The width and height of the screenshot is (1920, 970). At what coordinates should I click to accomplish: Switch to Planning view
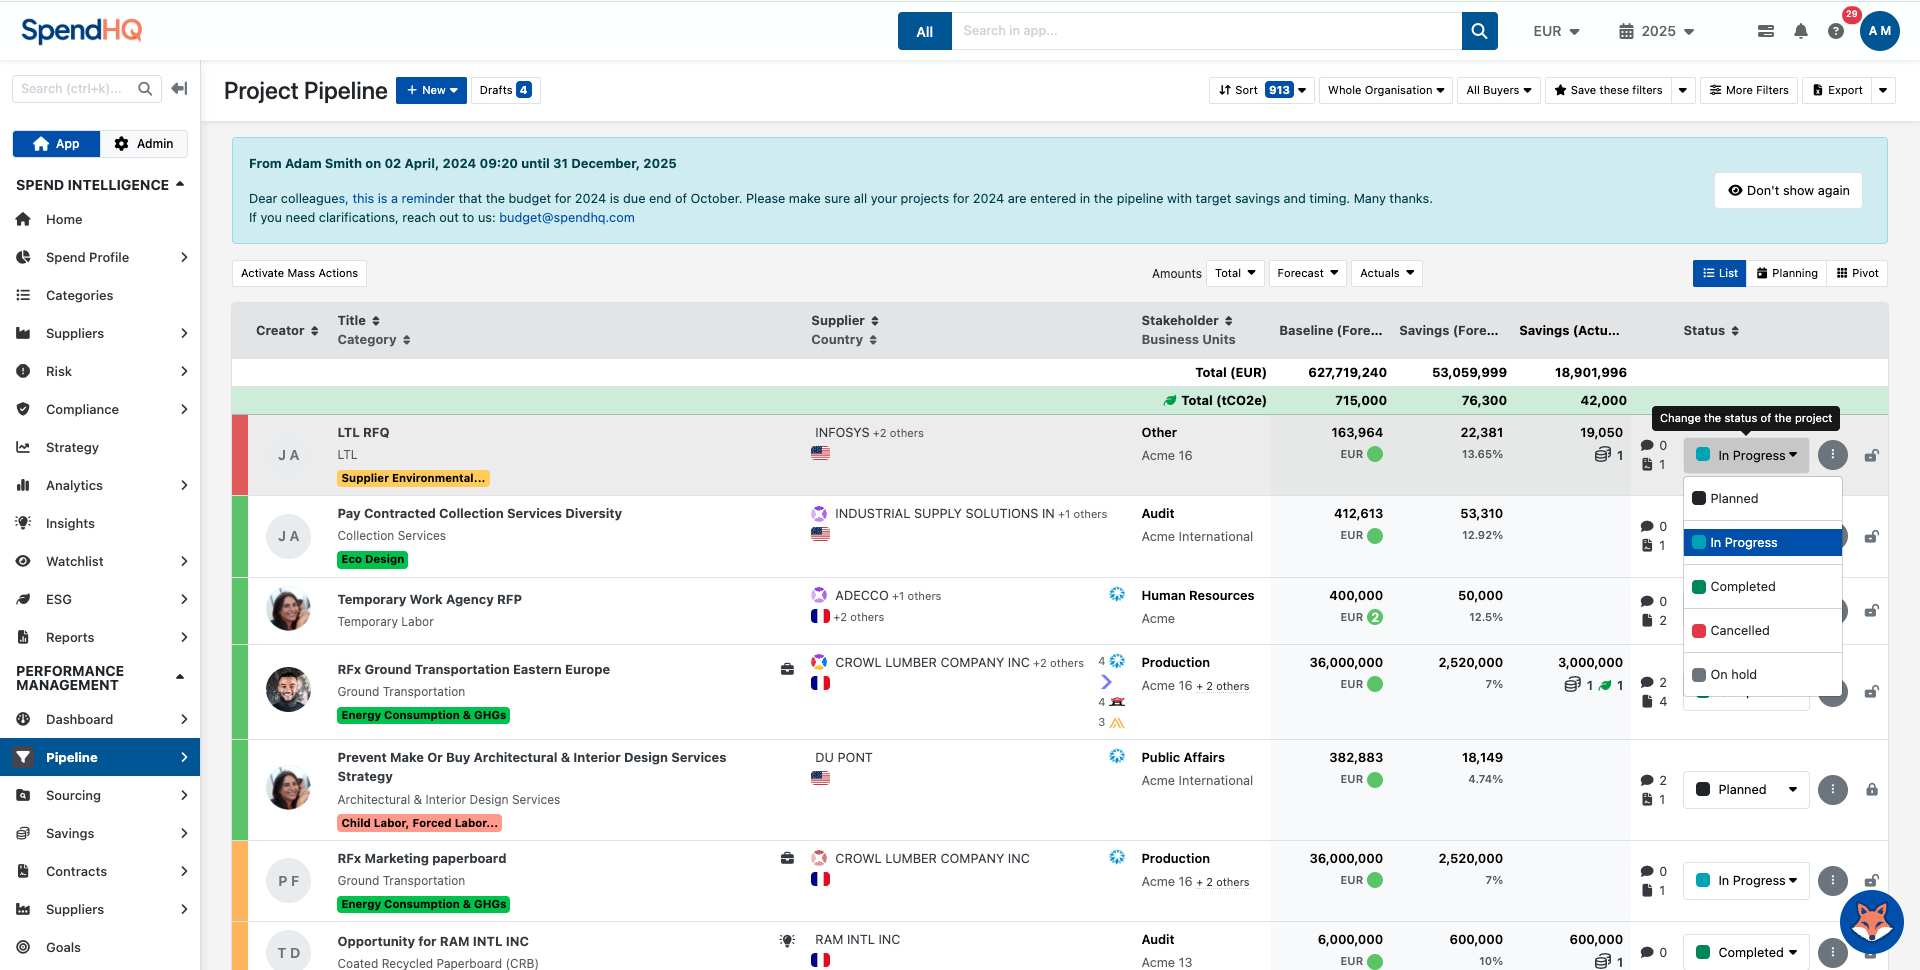click(x=1786, y=273)
